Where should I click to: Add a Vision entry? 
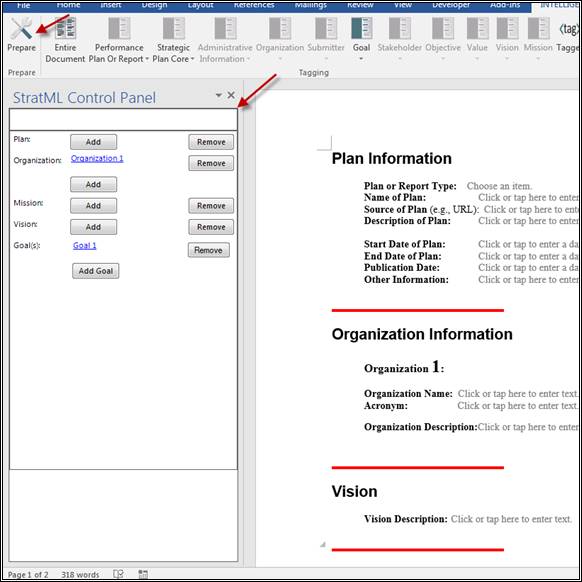(x=94, y=227)
